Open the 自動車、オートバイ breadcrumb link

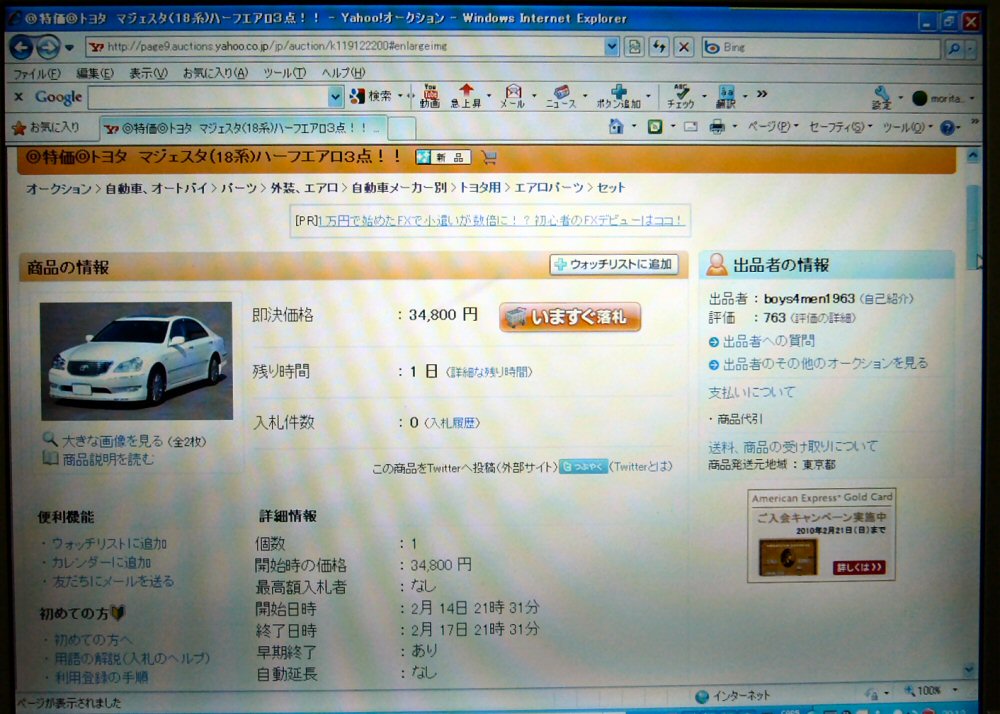pos(156,188)
